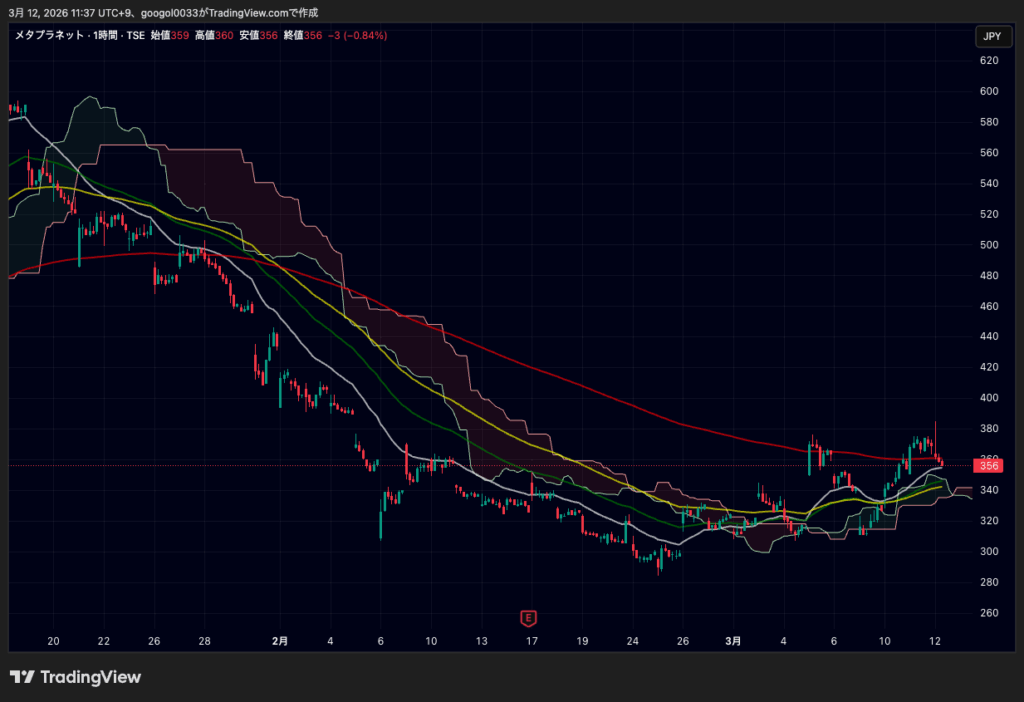Click the TradingView logo
1024x702 pixels.
coord(75,677)
